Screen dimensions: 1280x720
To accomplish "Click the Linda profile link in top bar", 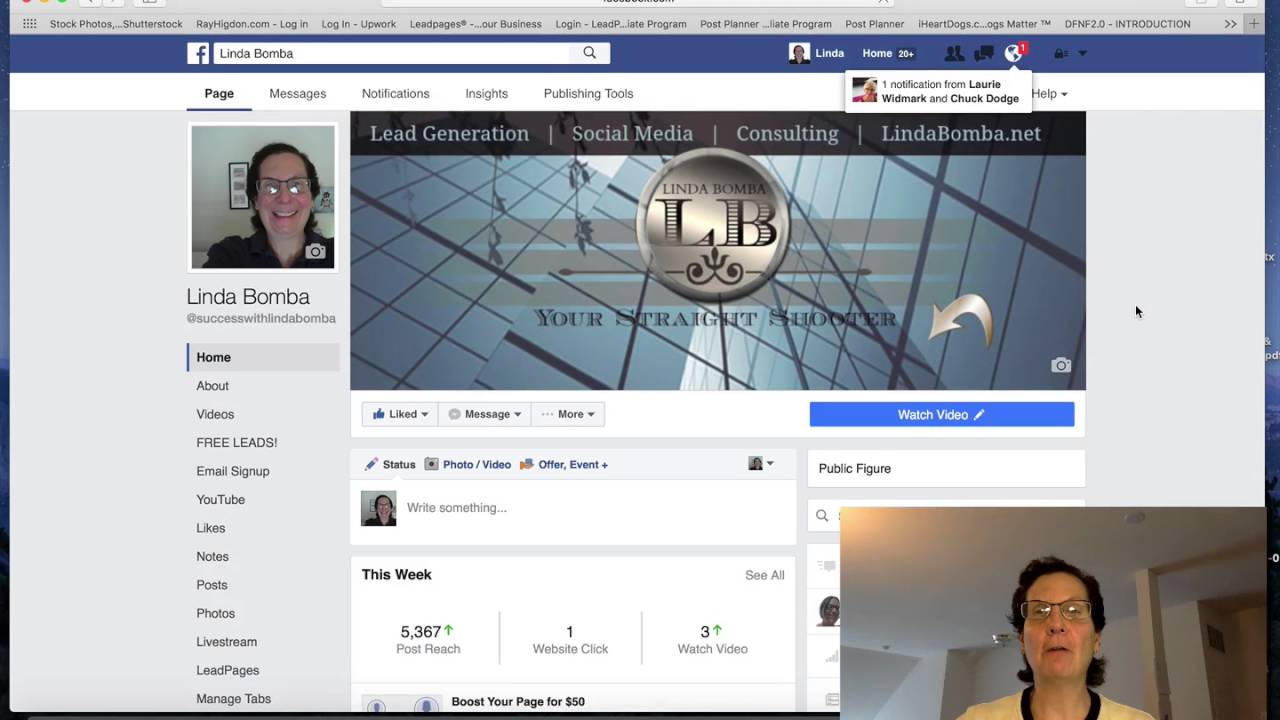I will (817, 53).
